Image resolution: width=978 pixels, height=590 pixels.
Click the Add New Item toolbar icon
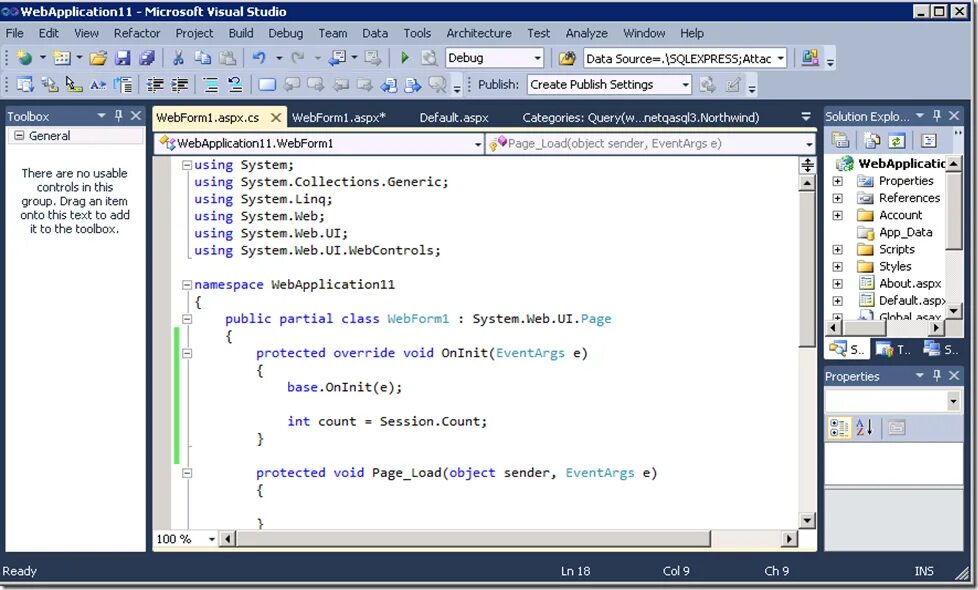62,58
